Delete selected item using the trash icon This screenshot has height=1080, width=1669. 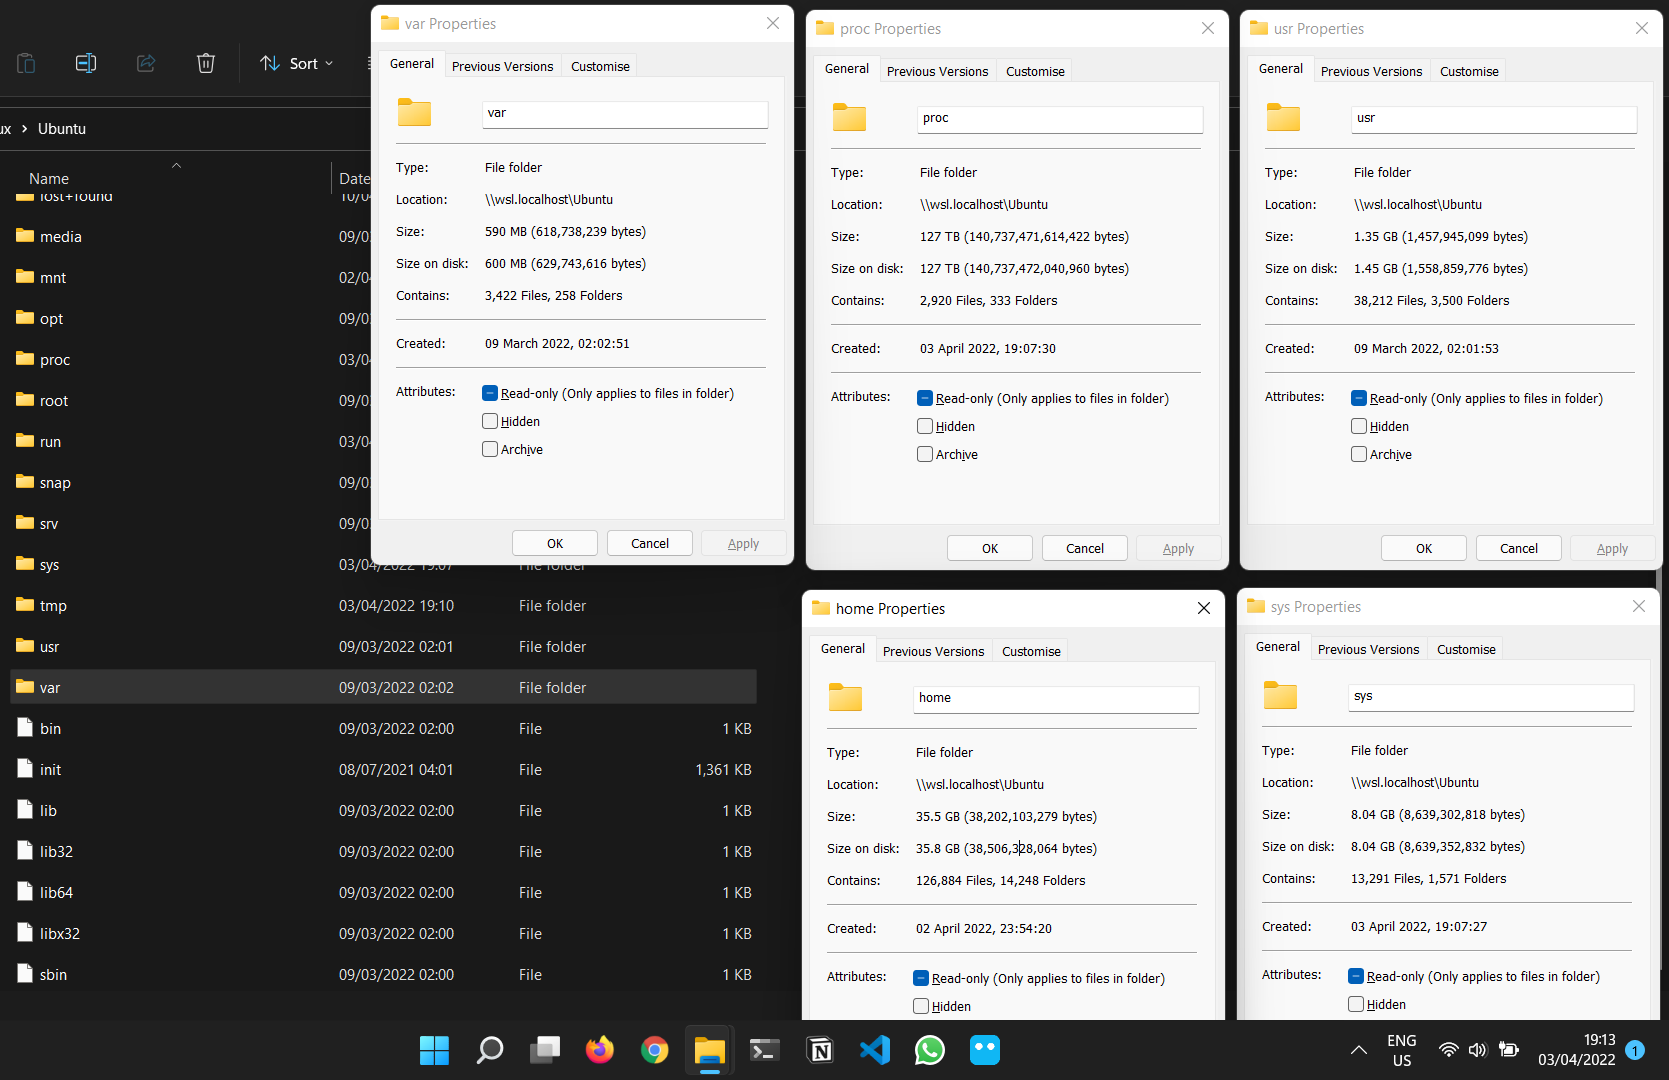tap(206, 63)
